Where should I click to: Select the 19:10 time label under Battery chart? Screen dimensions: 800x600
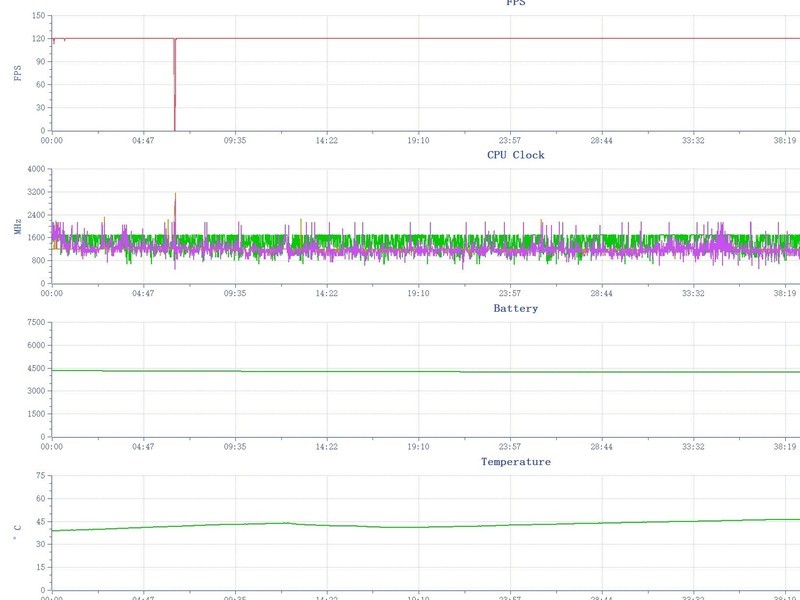tap(418, 446)
